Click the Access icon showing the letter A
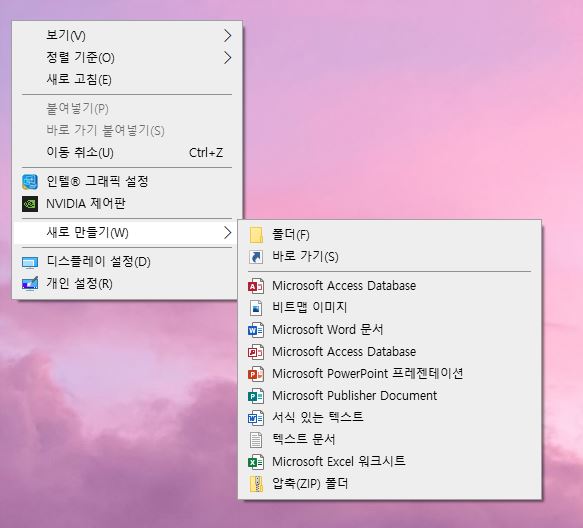This screenshot has height=528, width=583. [256, 286]
